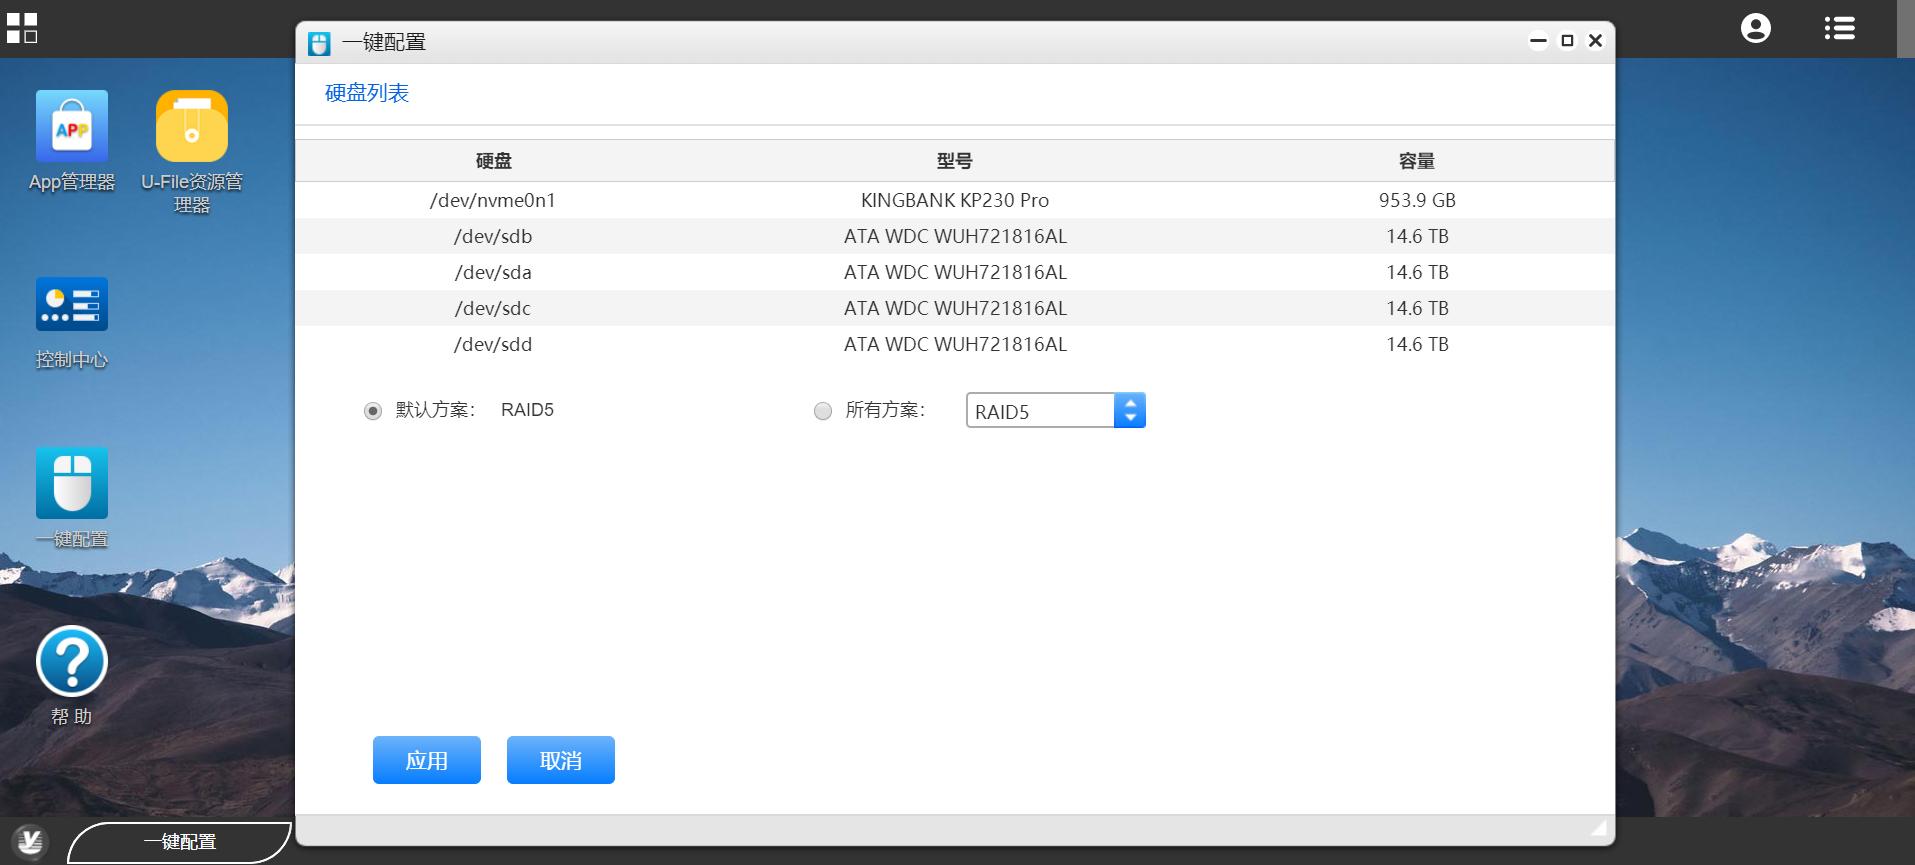Image resolution: width=1915 pixels, height=865 pixels.
Task: Click the taskbar logo icon at bottom left
Action: point(30,841)
